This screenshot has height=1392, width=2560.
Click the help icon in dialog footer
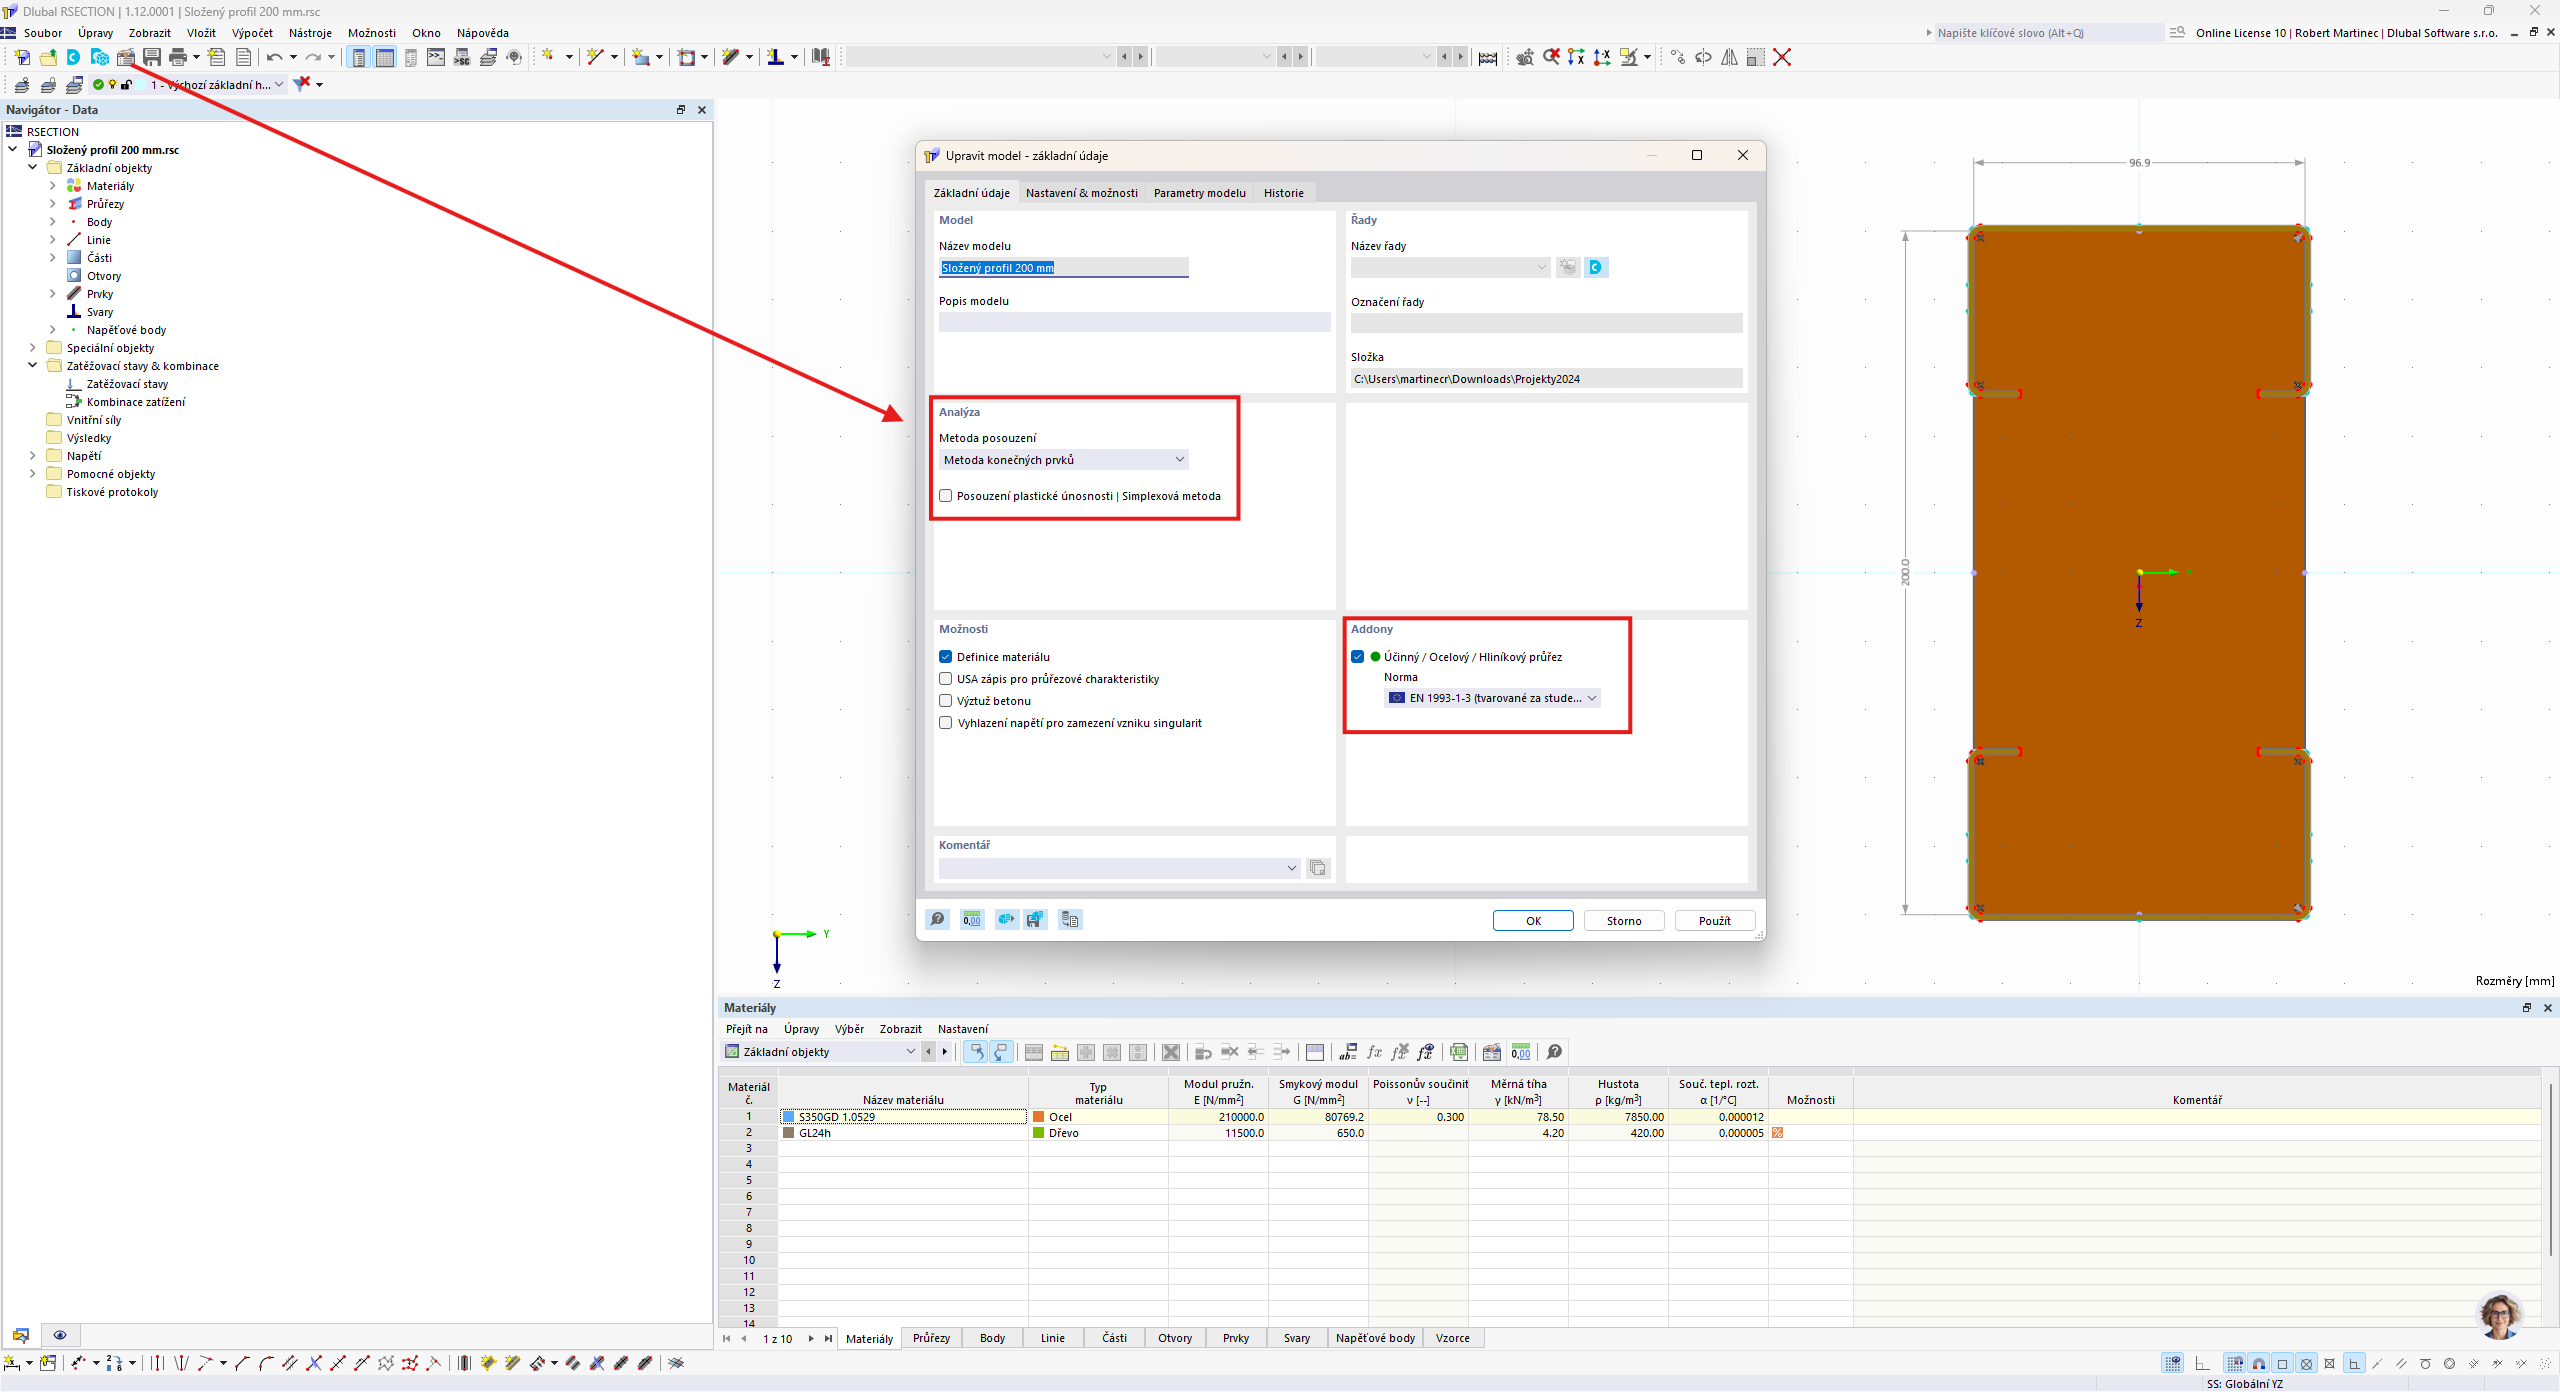[x=938, y=920]
